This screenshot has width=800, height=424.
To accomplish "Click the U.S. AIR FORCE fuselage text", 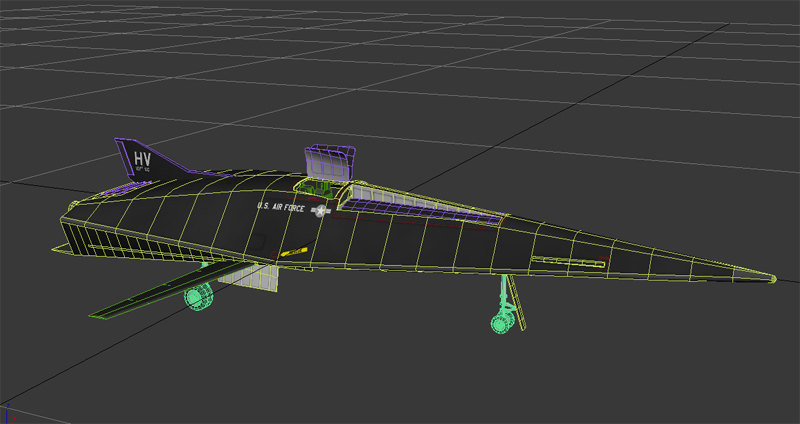I will point(281,207).
